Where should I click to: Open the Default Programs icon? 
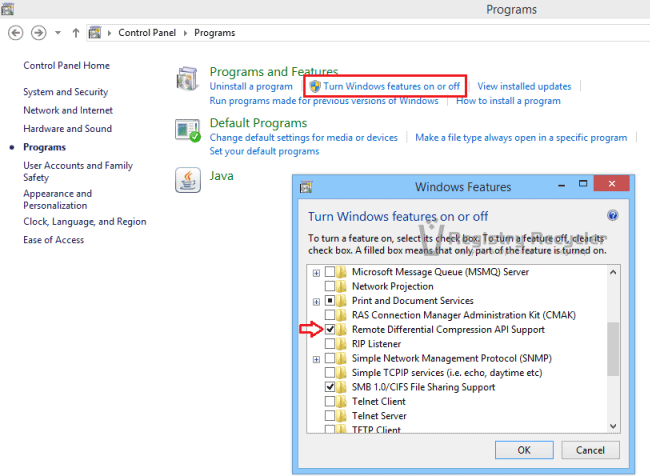click(187, 130)
